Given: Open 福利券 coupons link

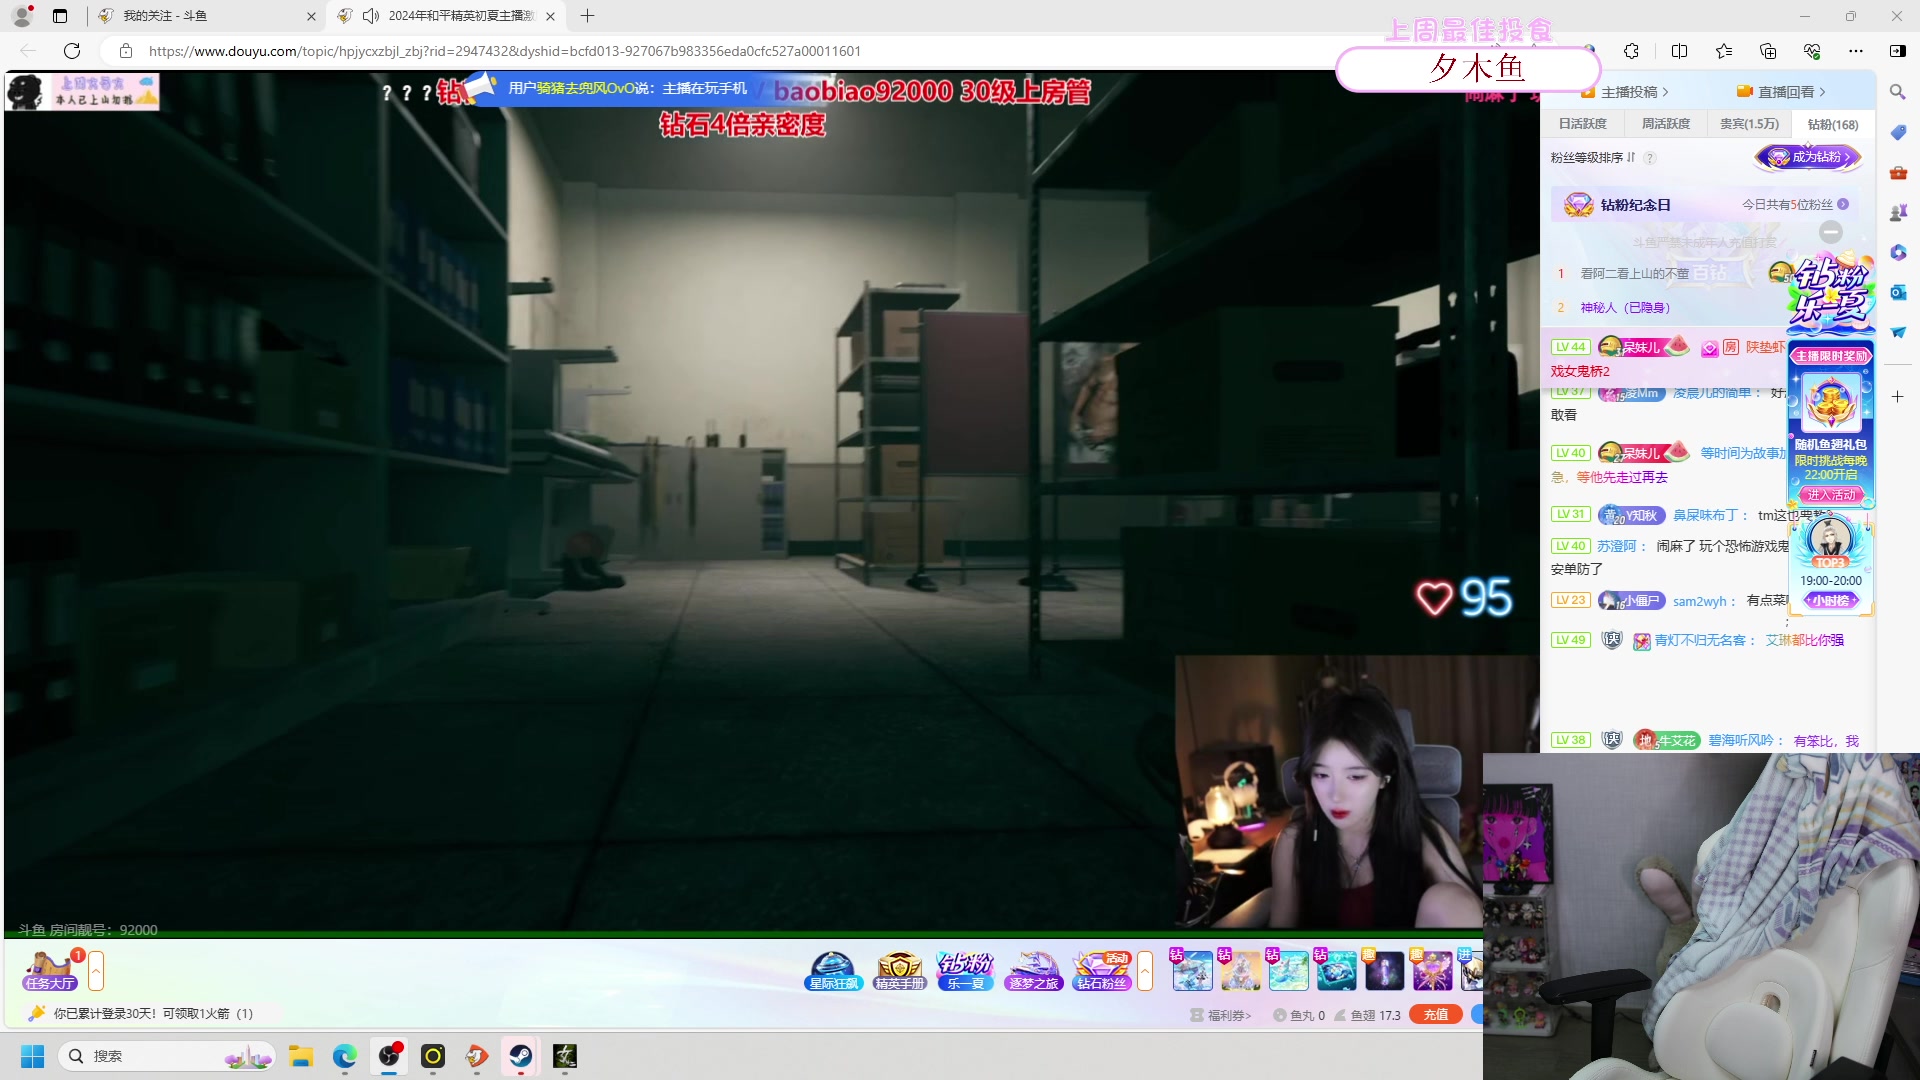Looking at the screenshot, I should [1221, 1015].
